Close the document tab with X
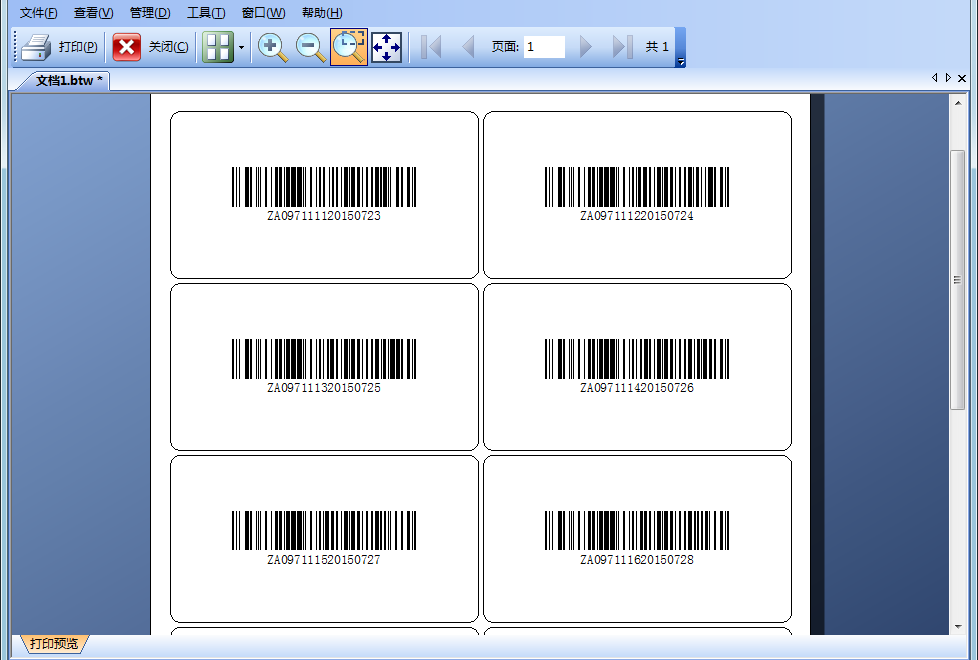The width and height of the screenshot is (978, 660). click(962, 78)
